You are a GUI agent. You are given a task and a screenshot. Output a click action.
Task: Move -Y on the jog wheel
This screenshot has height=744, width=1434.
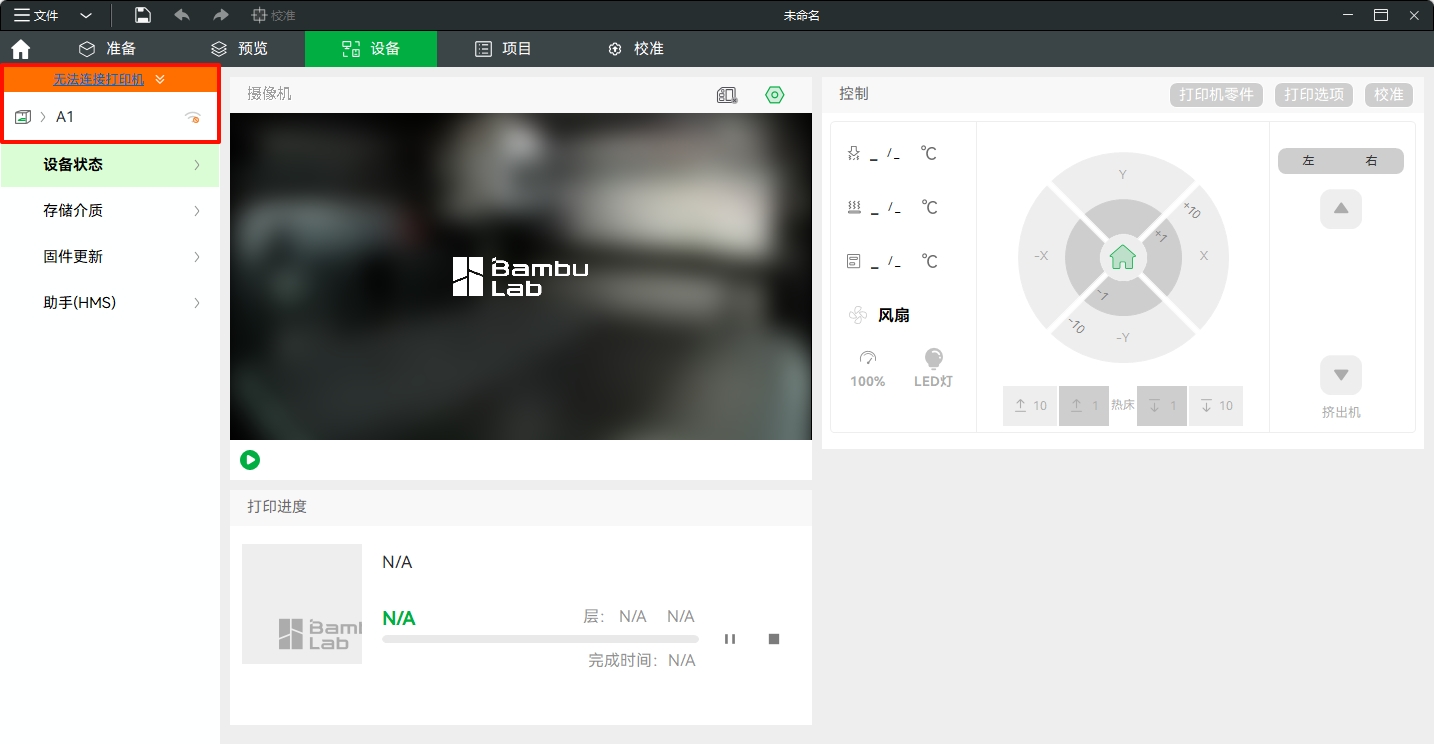(1123, 338)
